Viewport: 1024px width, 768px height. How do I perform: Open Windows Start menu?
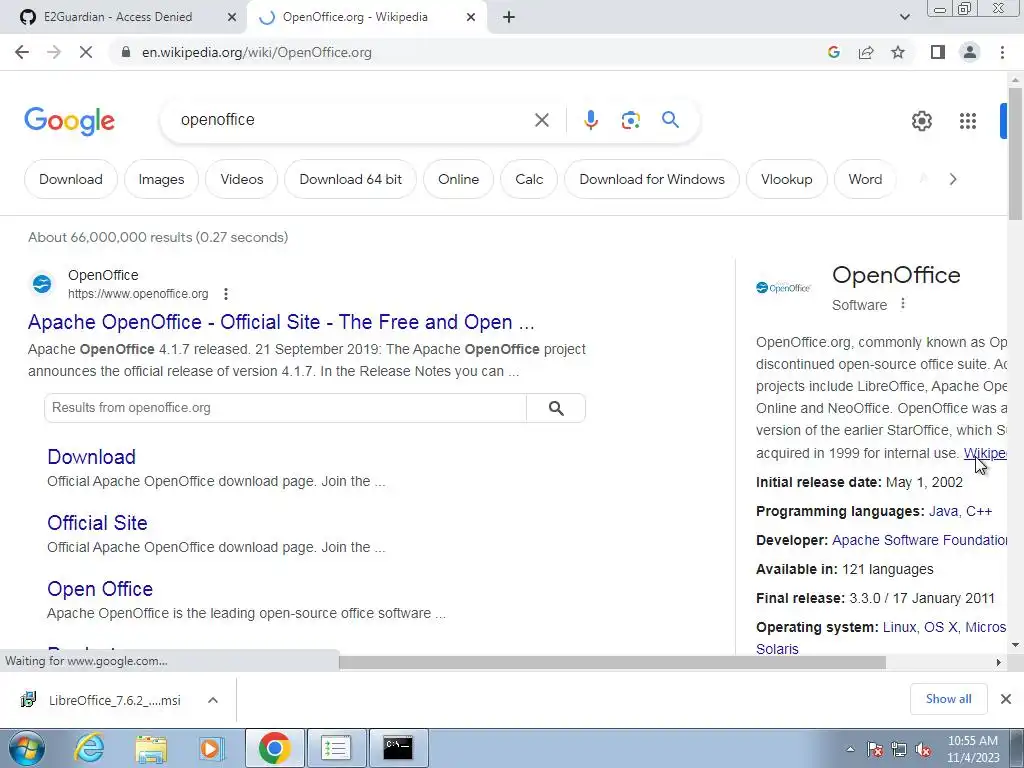coord(26,748)
